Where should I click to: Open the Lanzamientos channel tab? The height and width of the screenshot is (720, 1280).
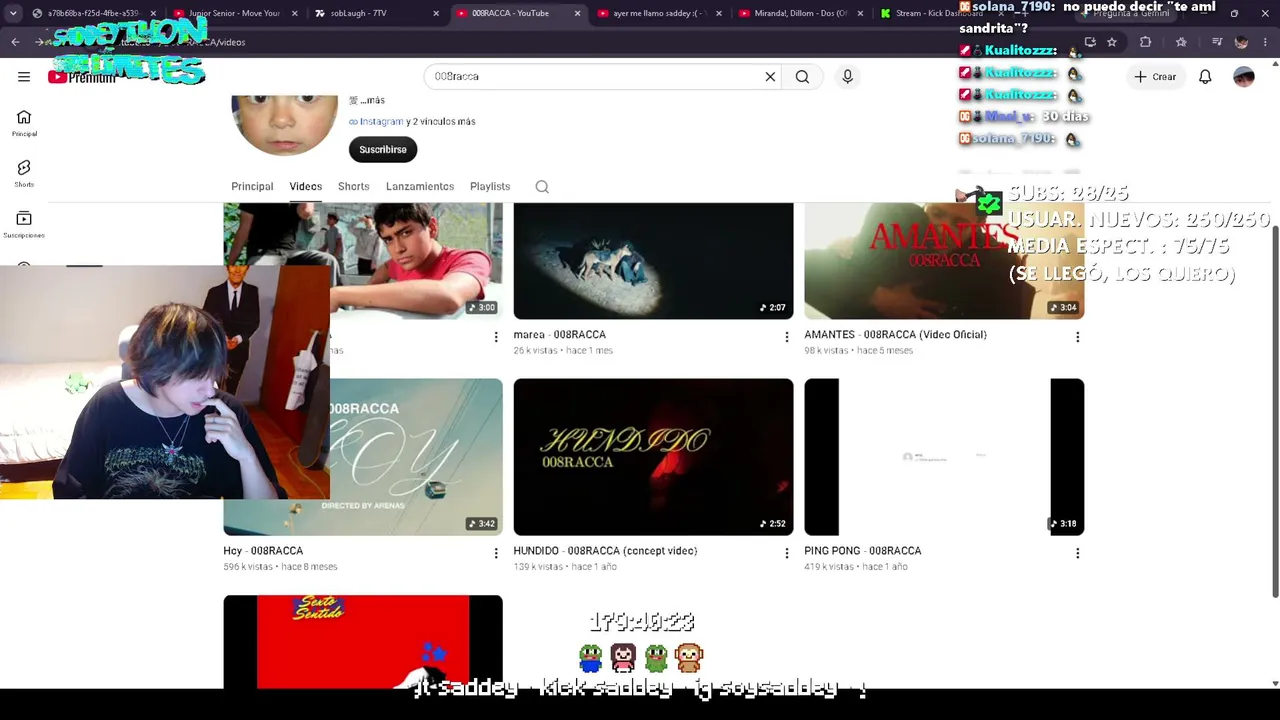pyautogui.click(x=420, y=187)
